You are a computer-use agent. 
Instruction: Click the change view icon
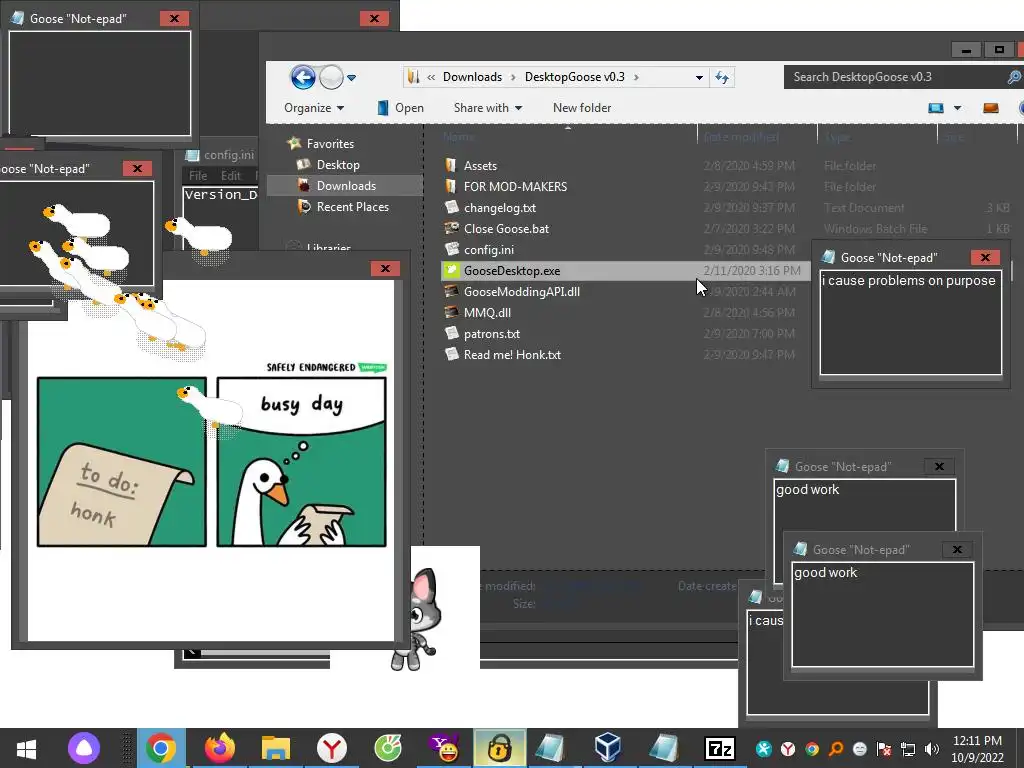(x=936, y=108)
